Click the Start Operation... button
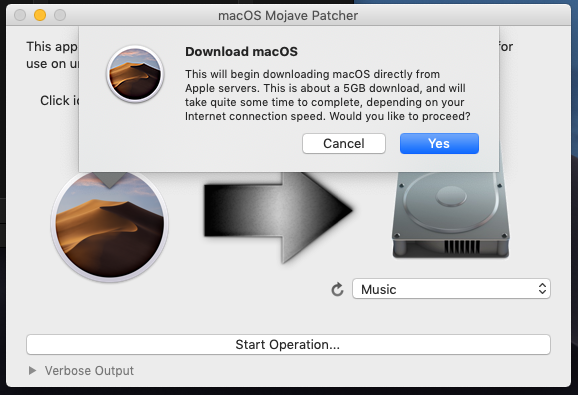Image resolution: width=578 pixels, height=395 pixels. tap(288, 345)
